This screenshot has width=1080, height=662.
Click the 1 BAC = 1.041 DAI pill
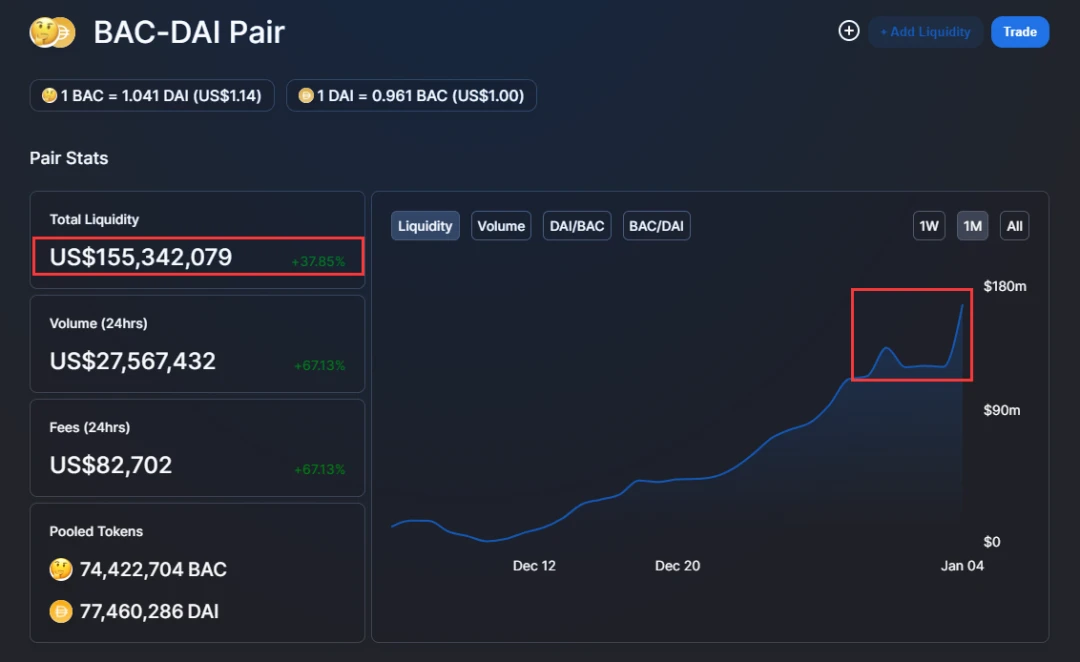tap(152, 95)
